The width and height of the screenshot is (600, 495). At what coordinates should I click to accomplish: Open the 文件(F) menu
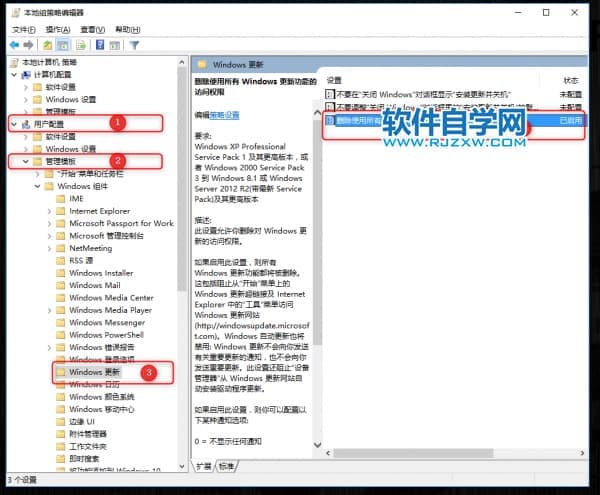coord(19,30)
